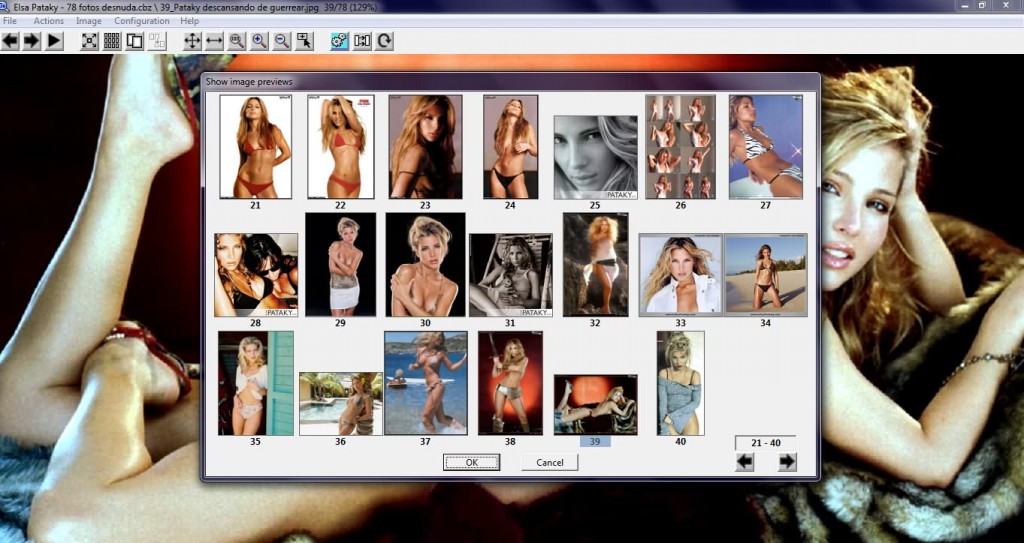Open the Actions menu

(x=48, y=21)
